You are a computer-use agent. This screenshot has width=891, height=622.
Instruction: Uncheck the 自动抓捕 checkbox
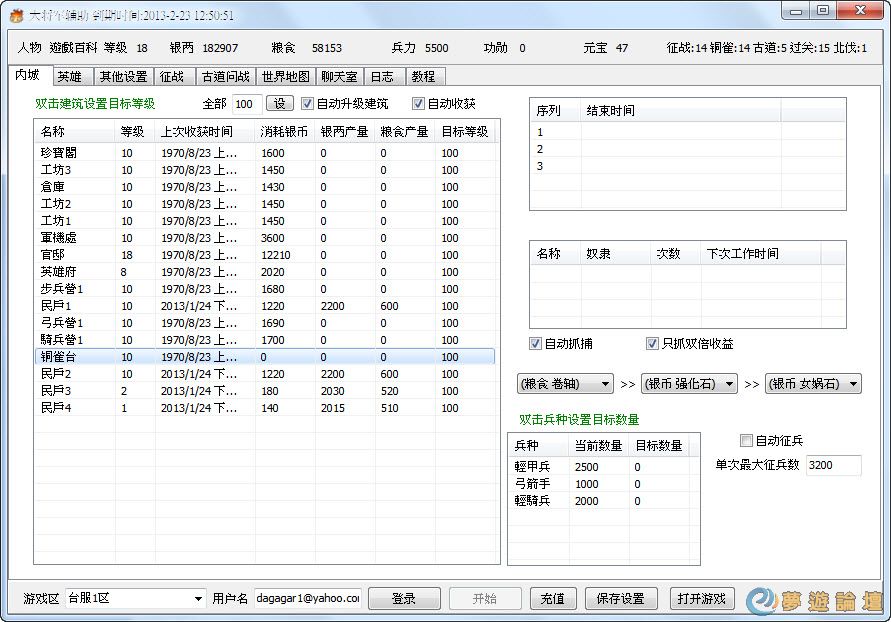point(536,344)
